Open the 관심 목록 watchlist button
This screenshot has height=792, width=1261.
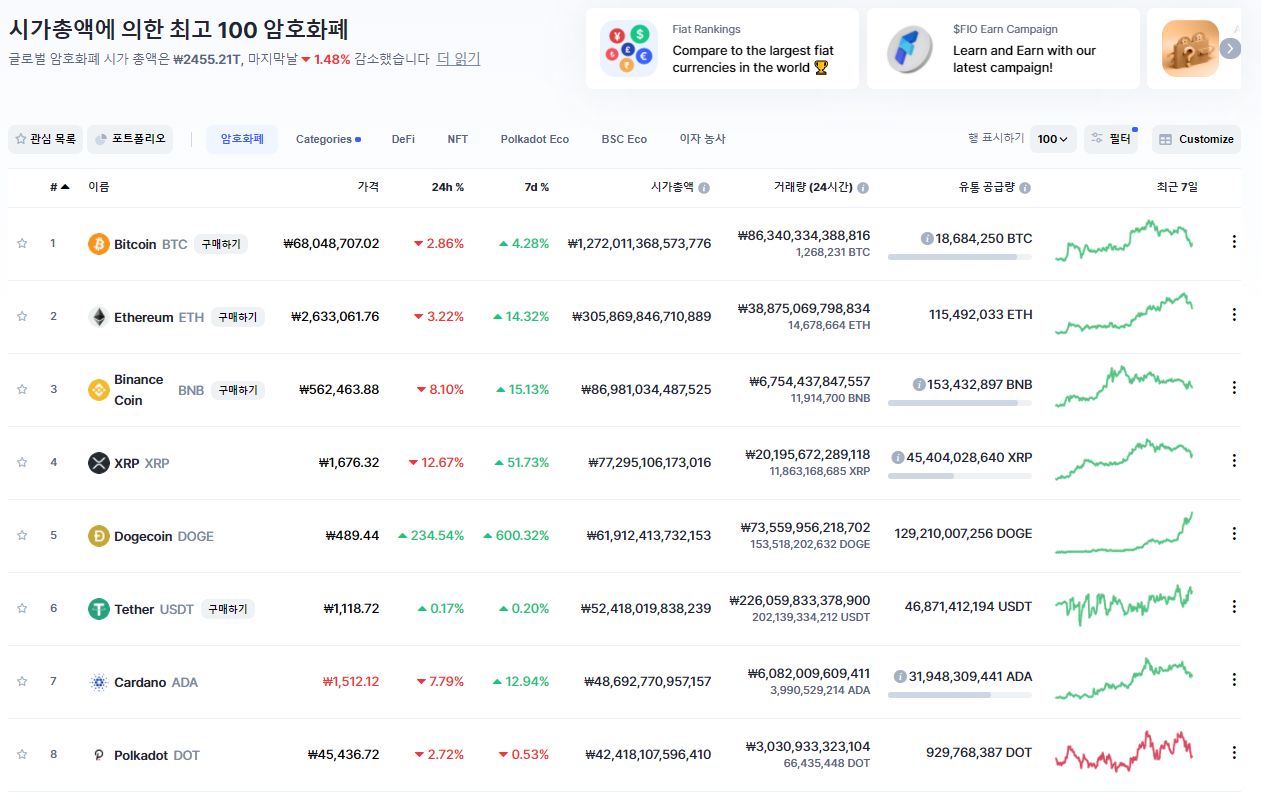coord(45,139)
